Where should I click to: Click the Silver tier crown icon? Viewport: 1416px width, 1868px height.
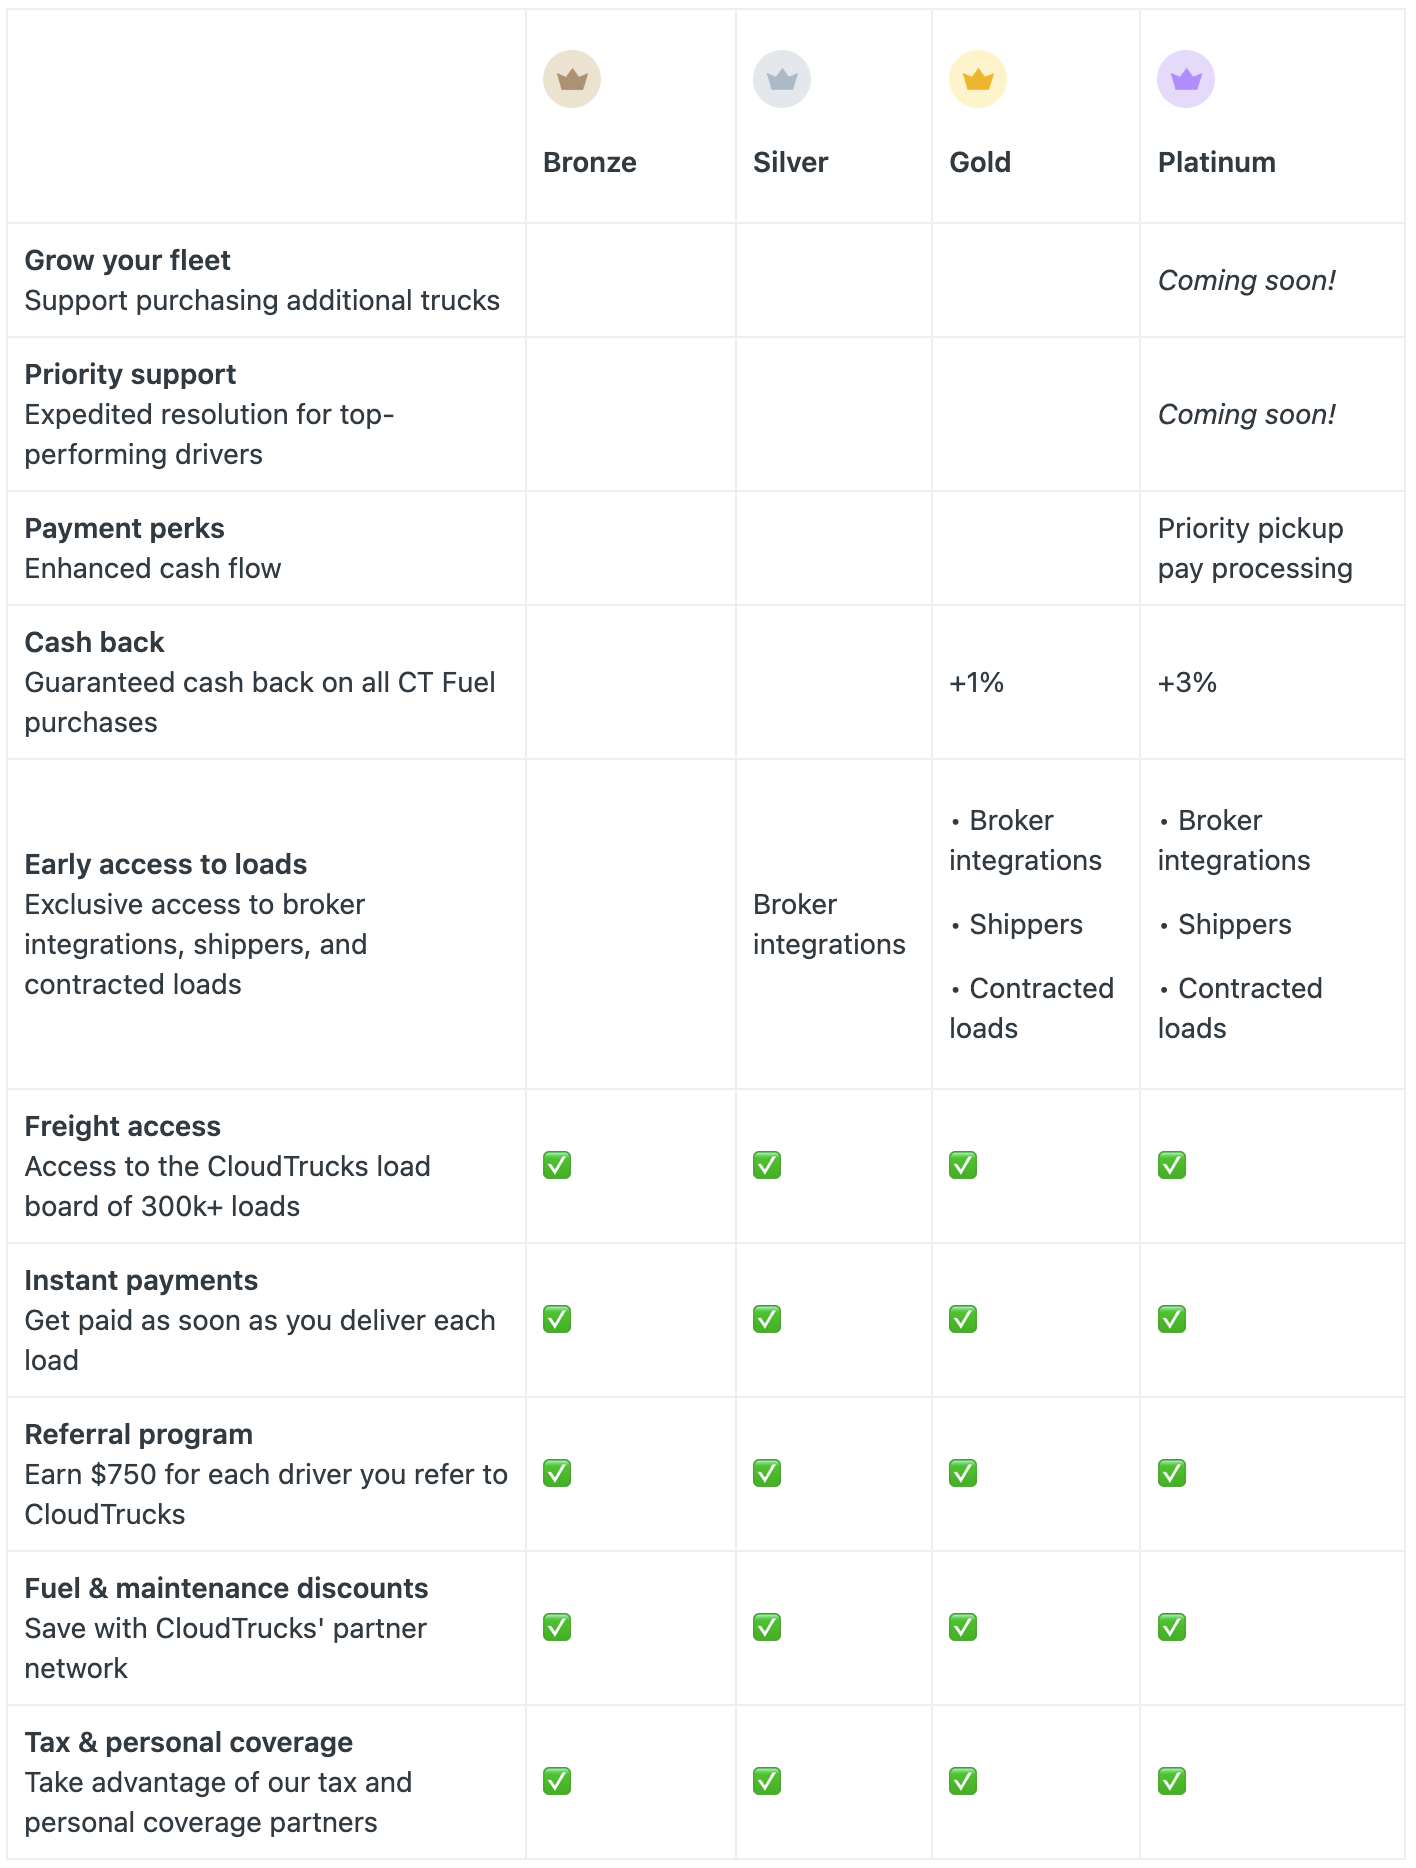pyautogui.click(x=781, y=79)
